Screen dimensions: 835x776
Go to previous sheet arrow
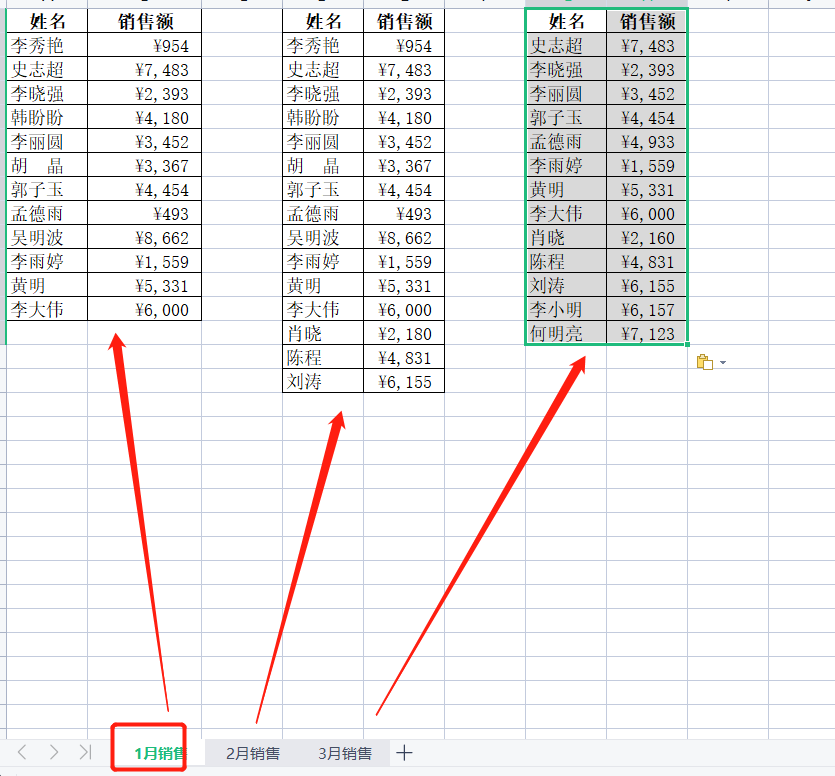coord(22,752)
